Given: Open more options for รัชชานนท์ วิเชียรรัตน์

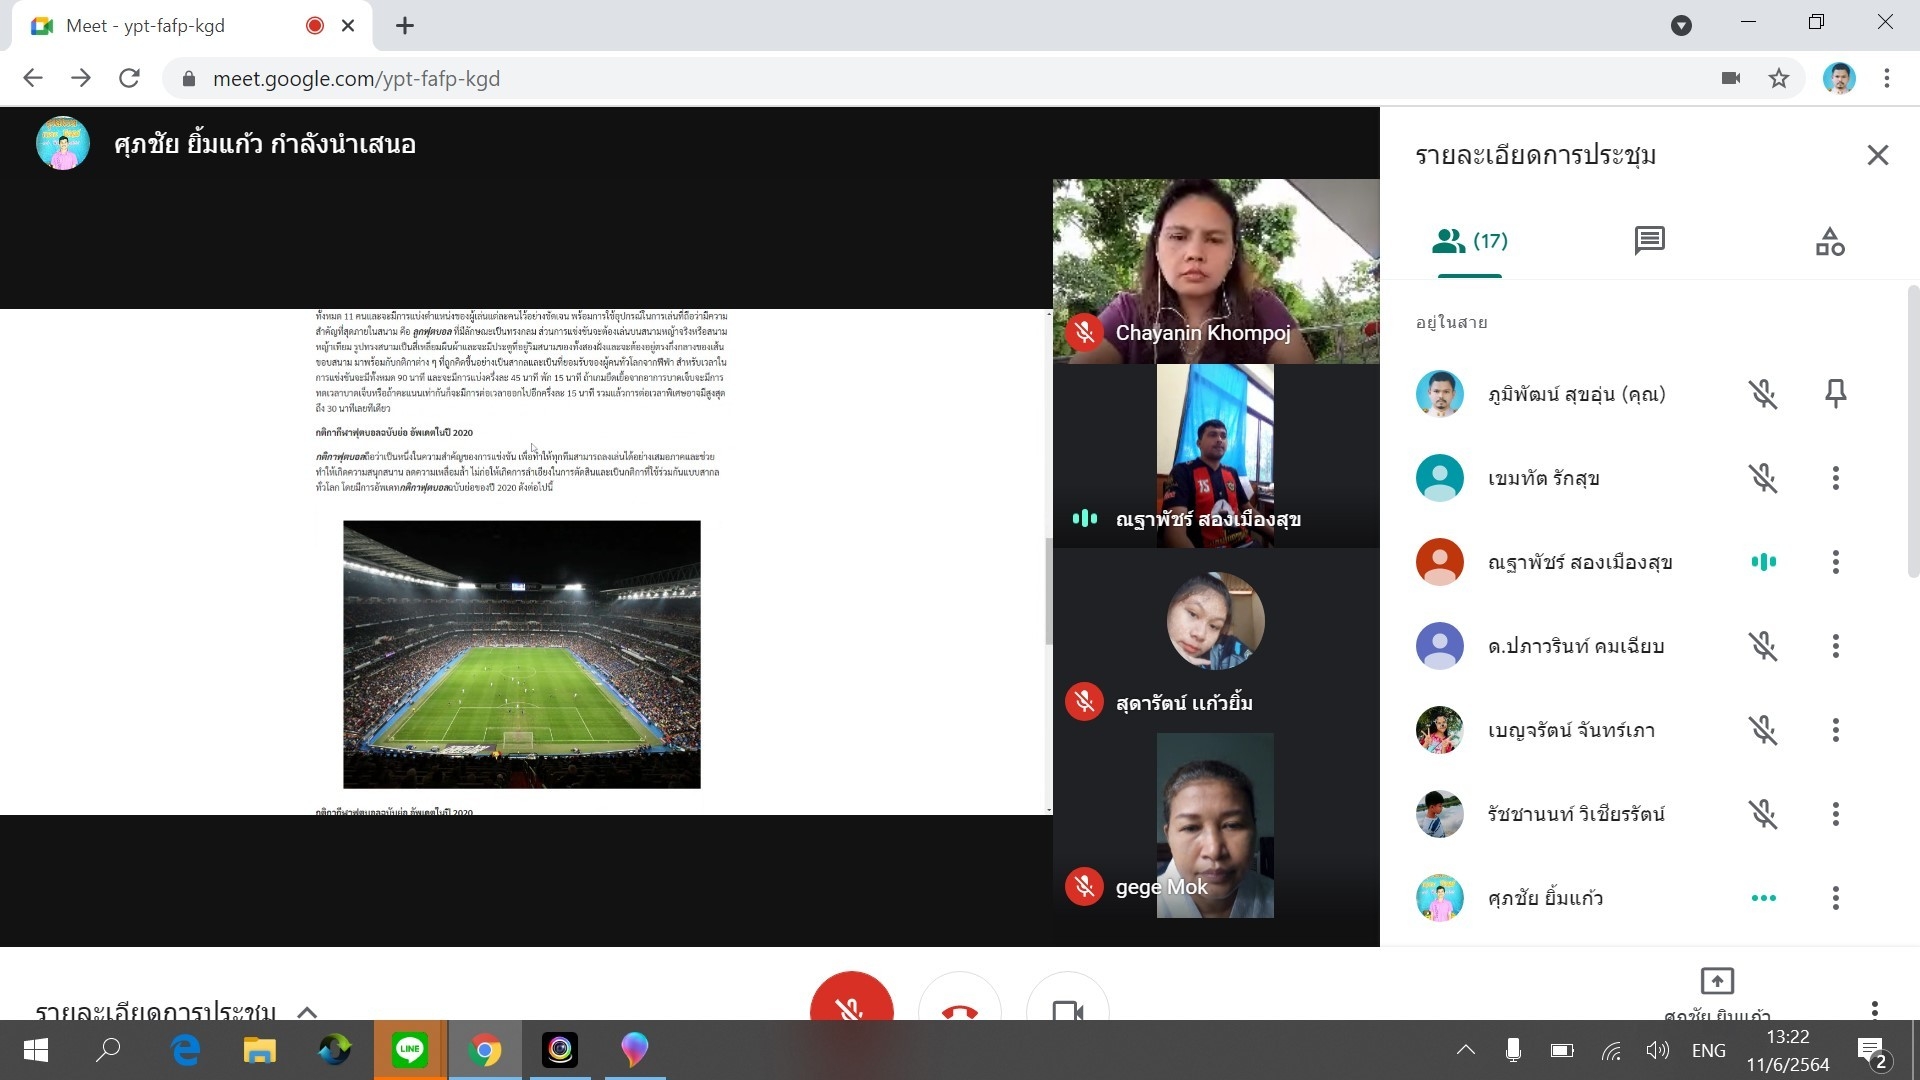Looking at the screenshot, I should click(1835, 814).
